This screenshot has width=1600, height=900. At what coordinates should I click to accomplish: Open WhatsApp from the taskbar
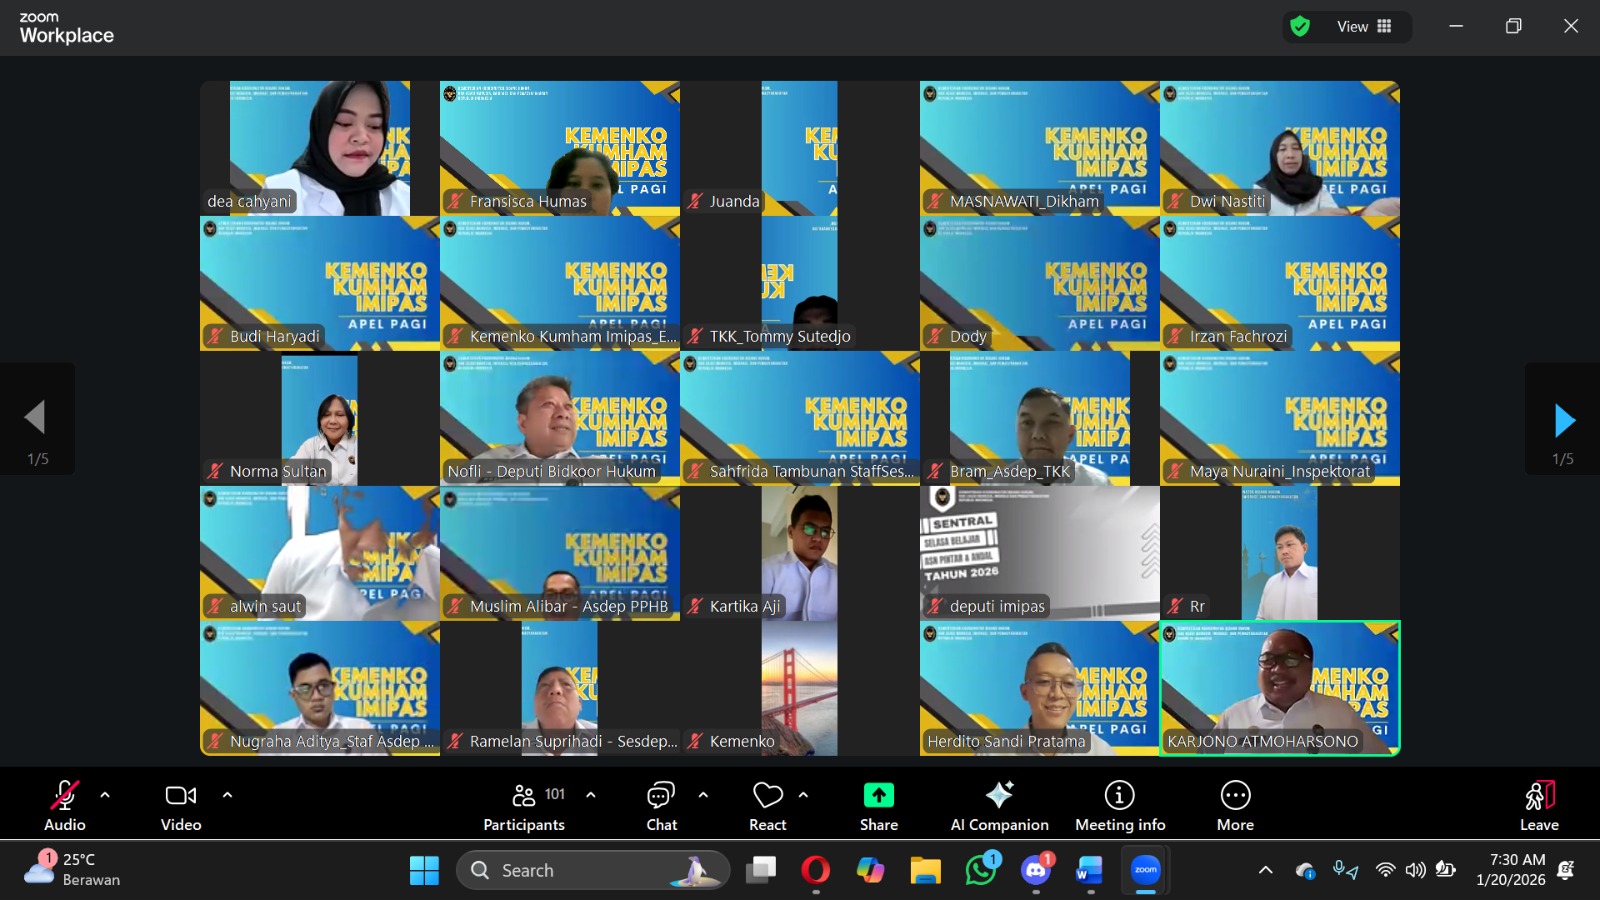coord(981,870)
